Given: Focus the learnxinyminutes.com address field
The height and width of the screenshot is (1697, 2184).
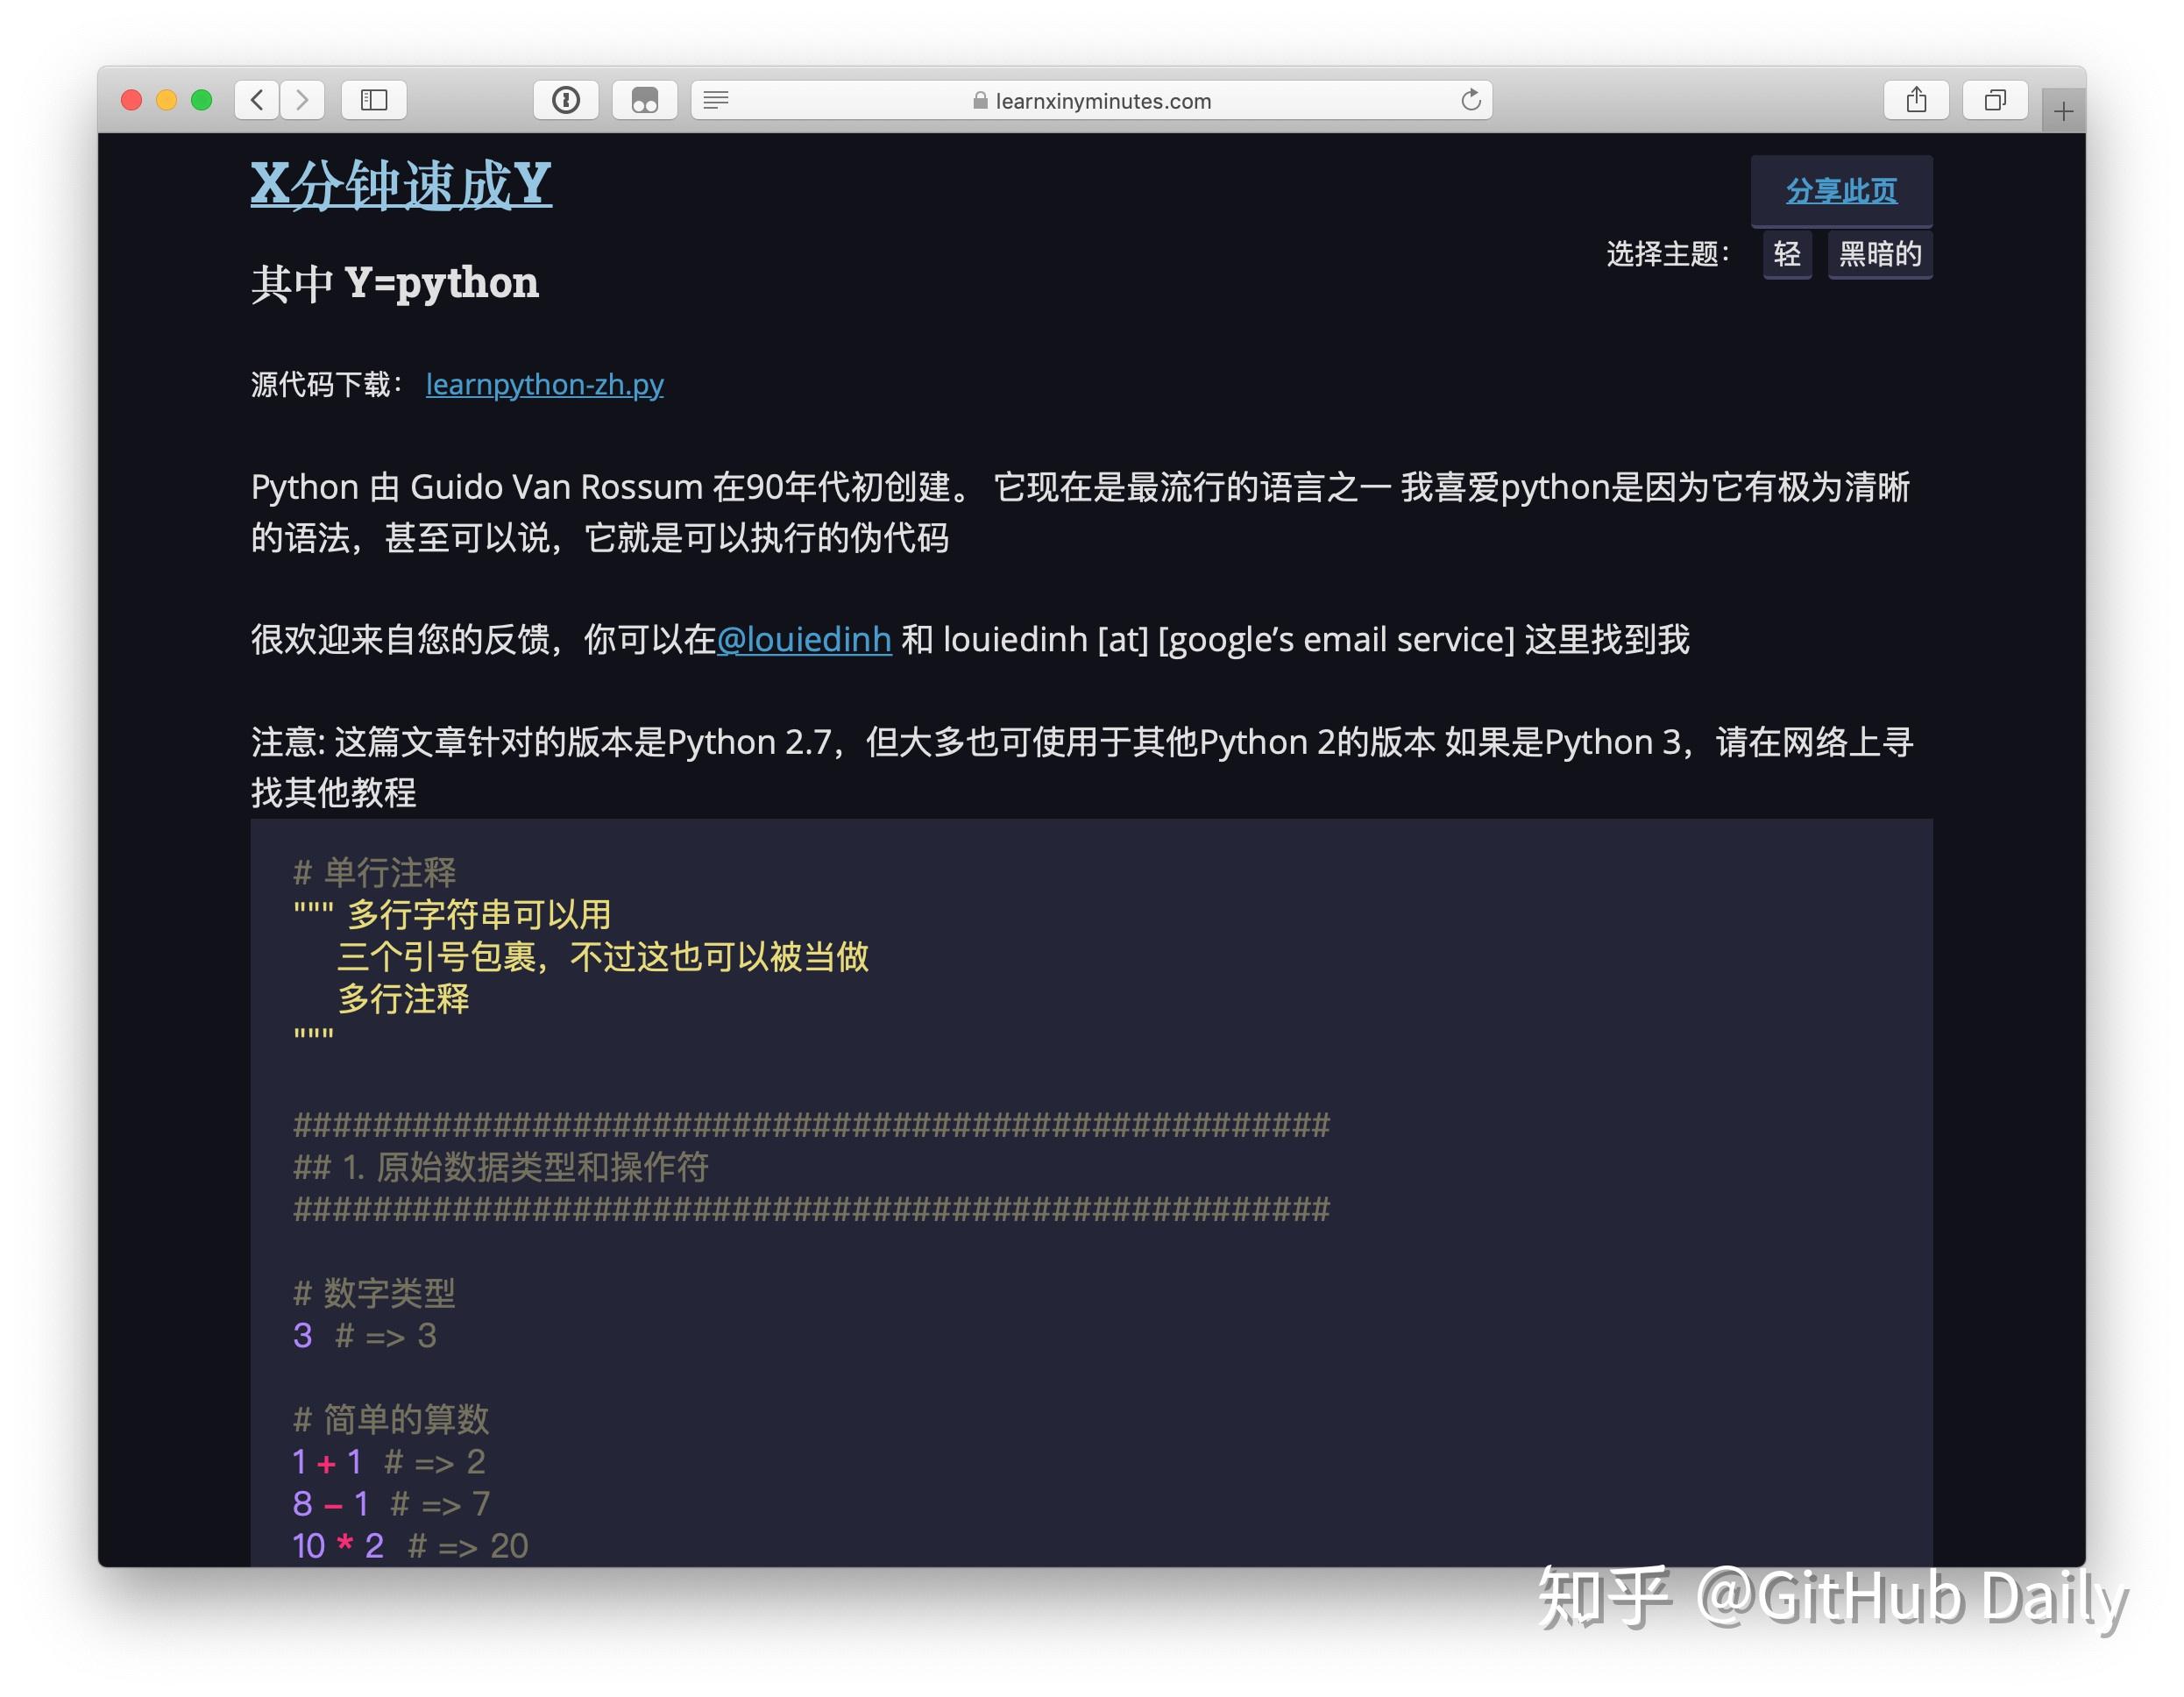Looking at the screenshot, I should coord(1092,100).
